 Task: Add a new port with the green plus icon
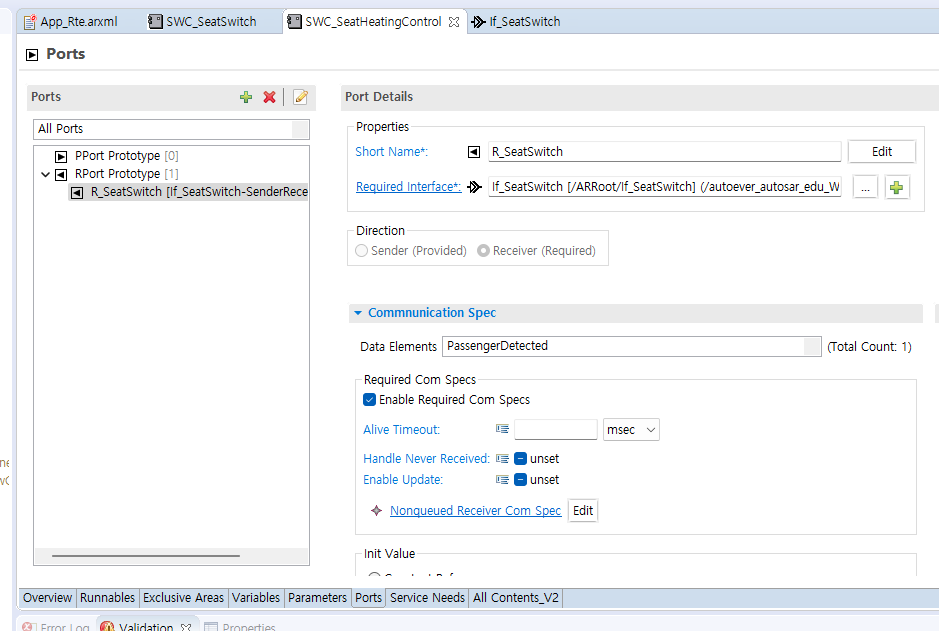pyautogui.click(x=246, y=97)
